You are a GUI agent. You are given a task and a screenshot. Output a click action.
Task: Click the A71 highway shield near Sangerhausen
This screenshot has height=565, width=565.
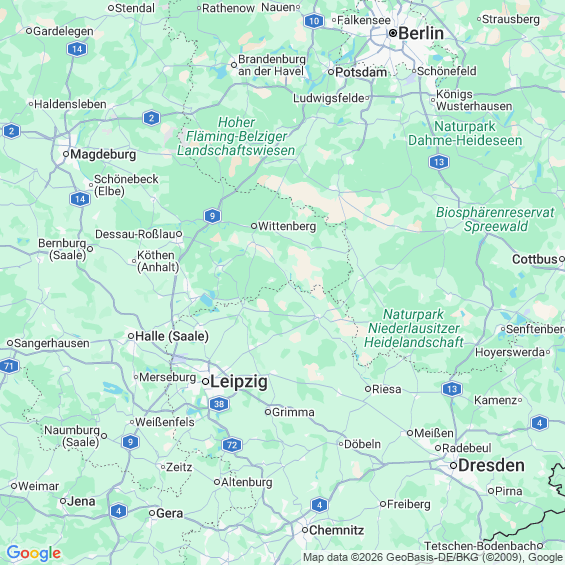pos(9,366)
